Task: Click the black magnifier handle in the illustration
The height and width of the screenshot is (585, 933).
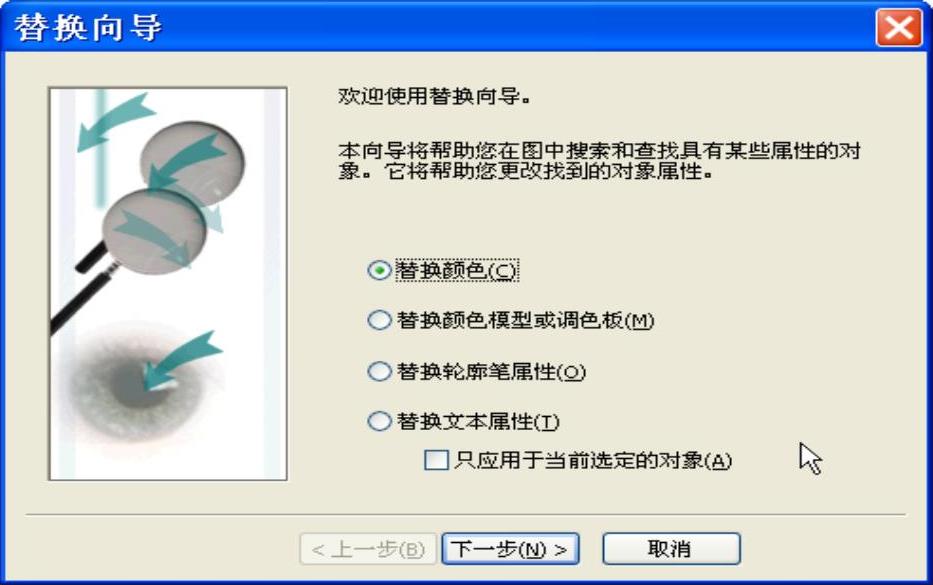Action: click(83, 298)
